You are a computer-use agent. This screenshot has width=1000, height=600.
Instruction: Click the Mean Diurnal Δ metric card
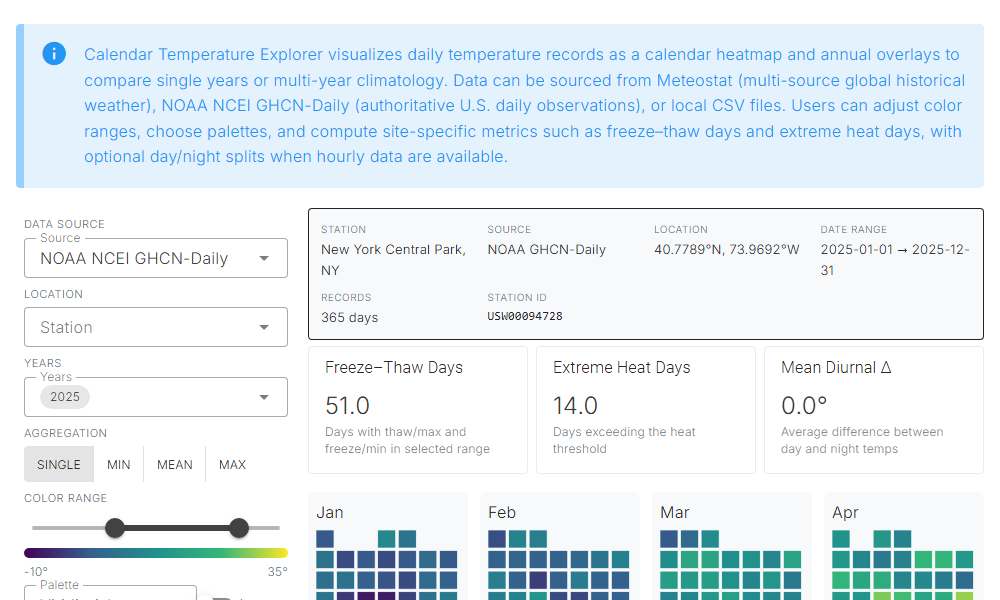[x=873, y=409]
